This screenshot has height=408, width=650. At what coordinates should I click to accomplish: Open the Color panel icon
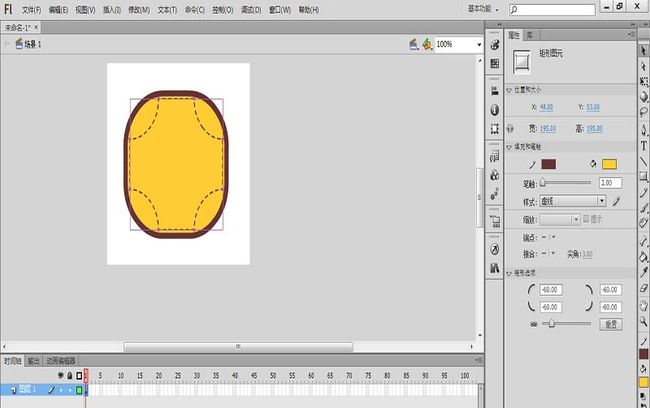pos(495,45)
